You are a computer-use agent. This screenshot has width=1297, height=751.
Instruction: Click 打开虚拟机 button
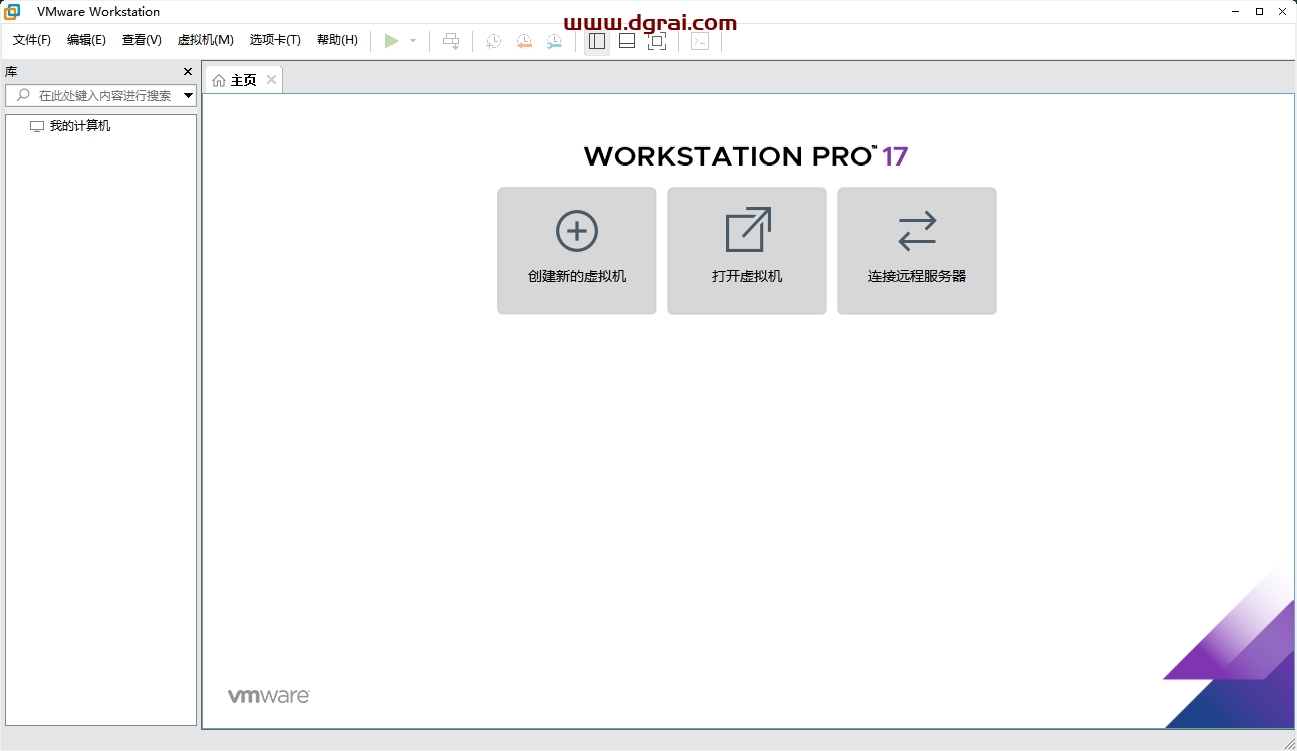(x=747, y=251)
